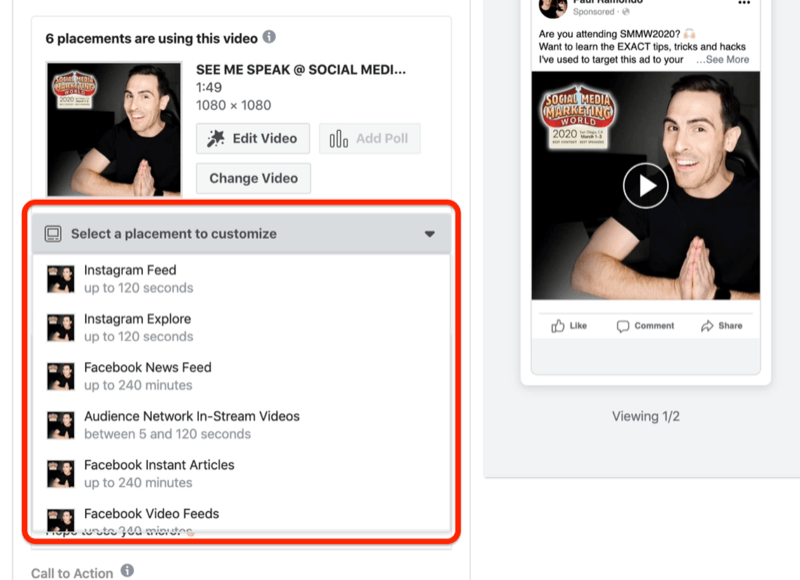Choose Audience Network In-Stream Videos option
This screenshot has width=800, height=580.
[x=241, y=425]
